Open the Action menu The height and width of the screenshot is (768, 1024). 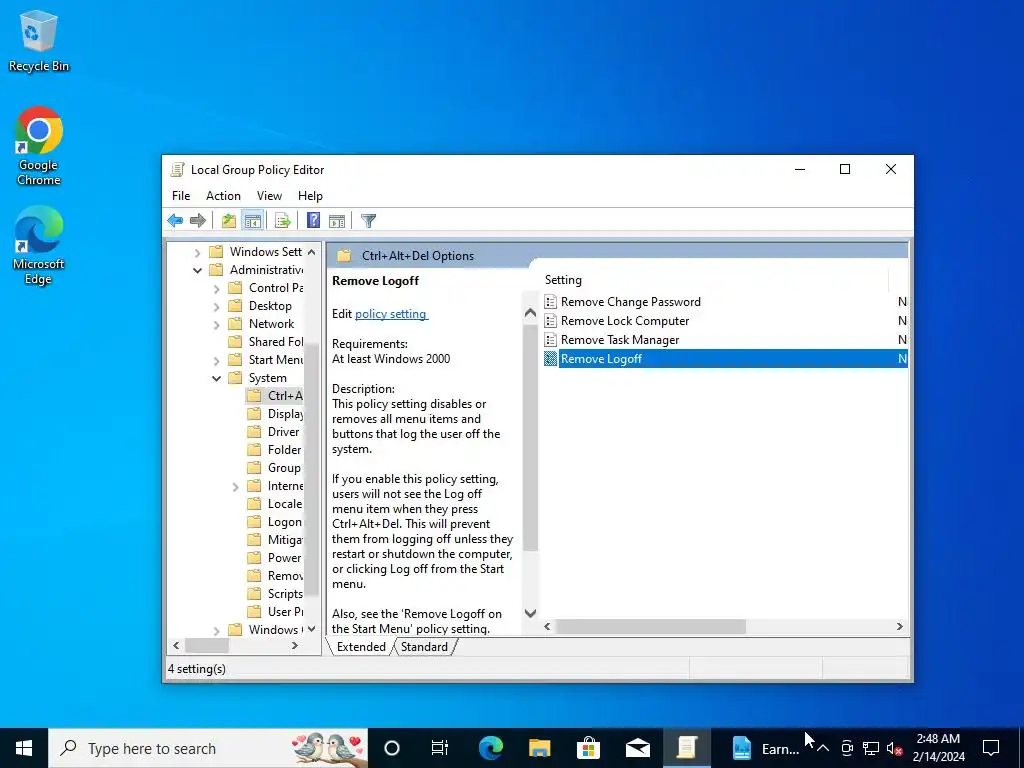coord(223,196)
